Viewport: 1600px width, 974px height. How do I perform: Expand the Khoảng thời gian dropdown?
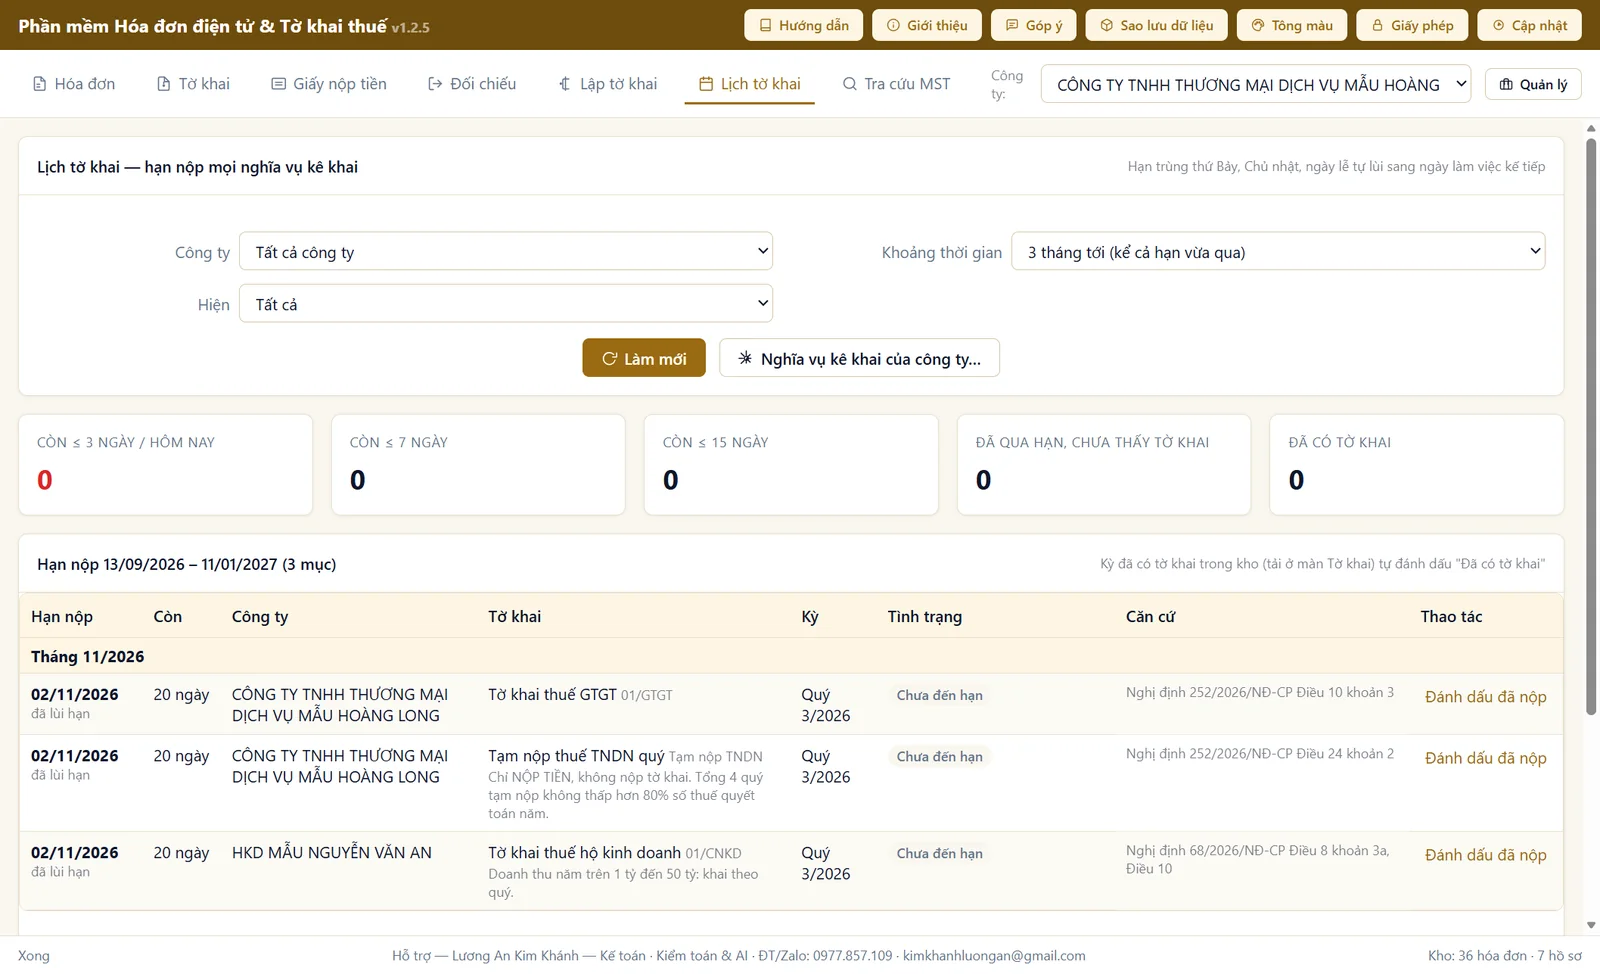(1278, 252)
